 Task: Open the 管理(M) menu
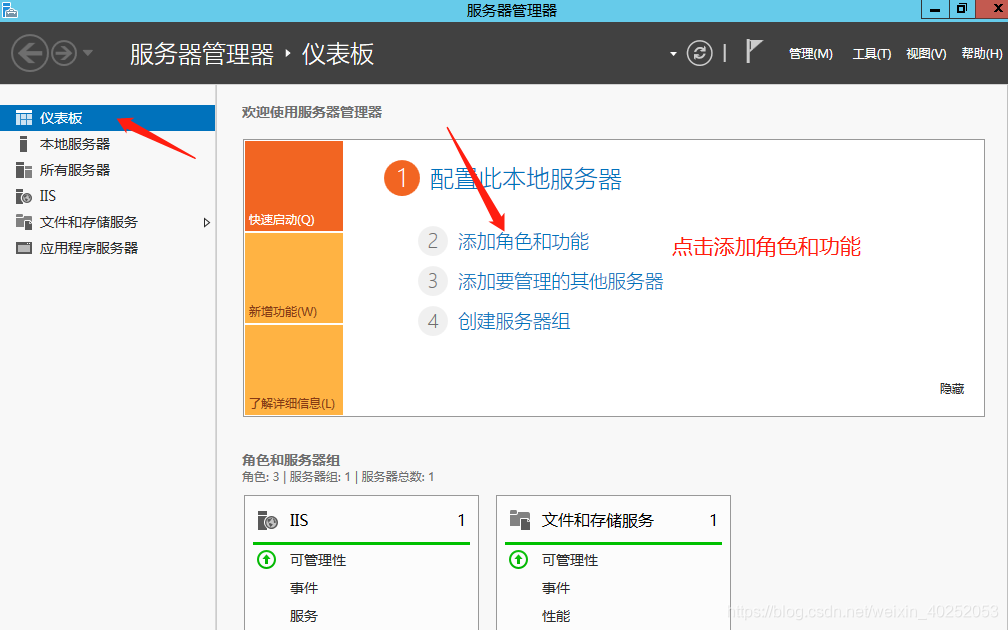point(811,54)
